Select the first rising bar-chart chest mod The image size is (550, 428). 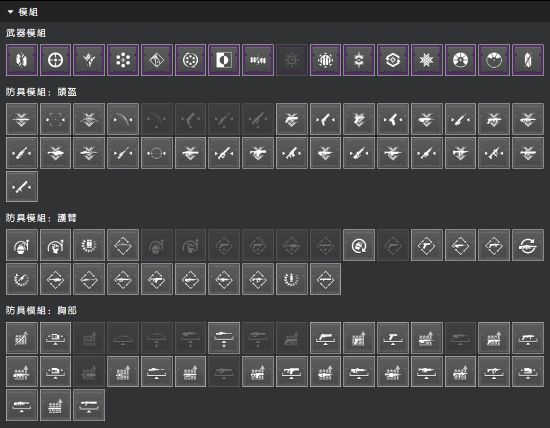(22, 338)
